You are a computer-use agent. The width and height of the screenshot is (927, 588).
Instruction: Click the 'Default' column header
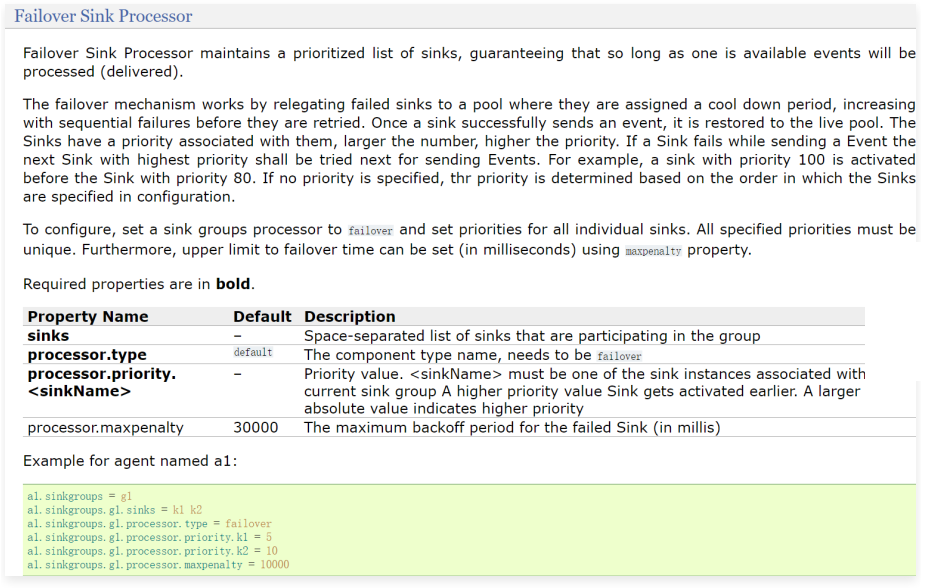(x=262, y=316)
